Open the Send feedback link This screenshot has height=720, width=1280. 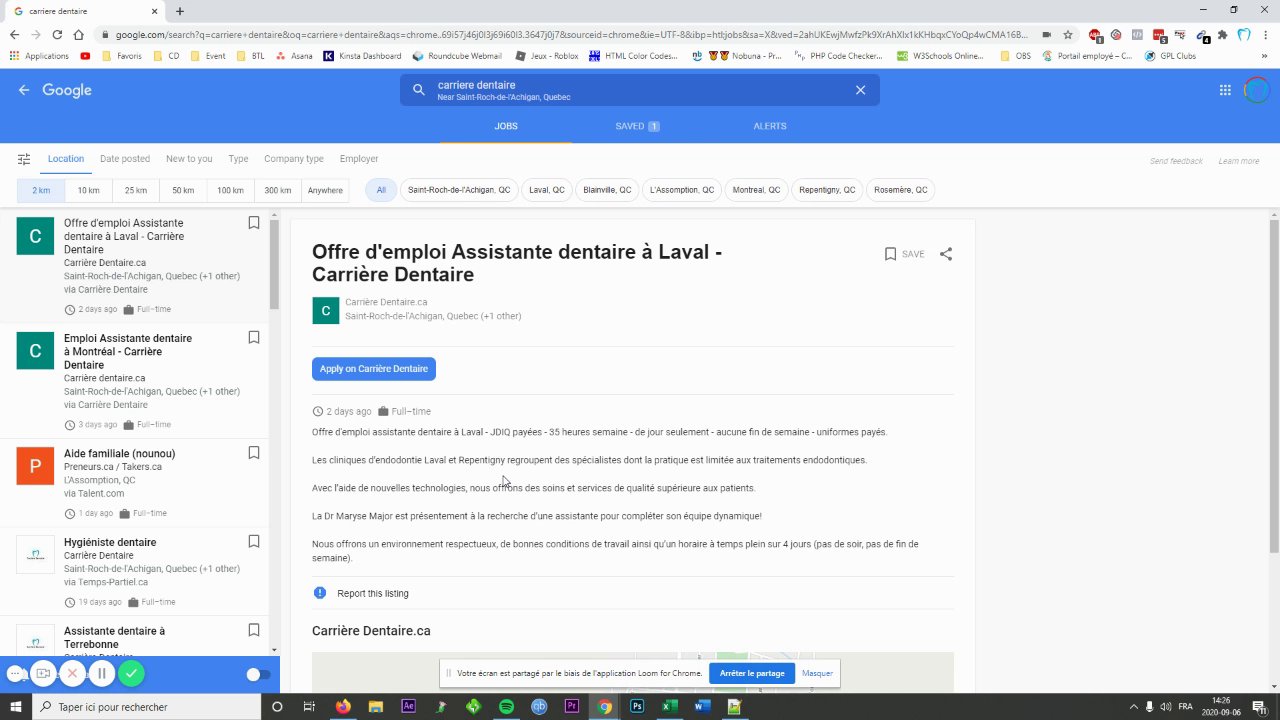click(x=1176, y=161)
